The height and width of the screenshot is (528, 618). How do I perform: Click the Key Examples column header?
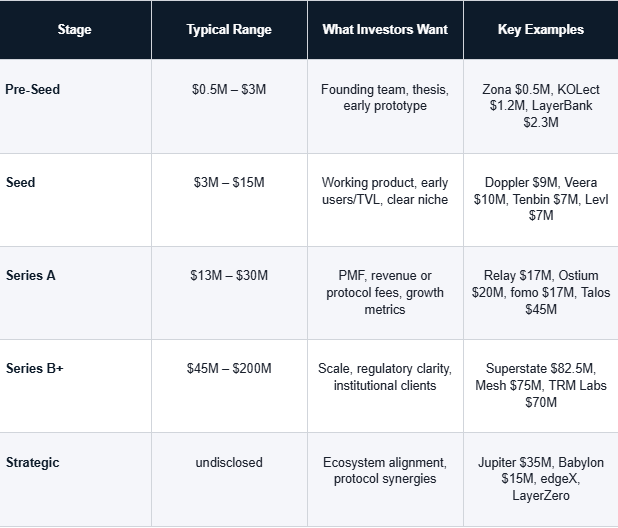541,30
